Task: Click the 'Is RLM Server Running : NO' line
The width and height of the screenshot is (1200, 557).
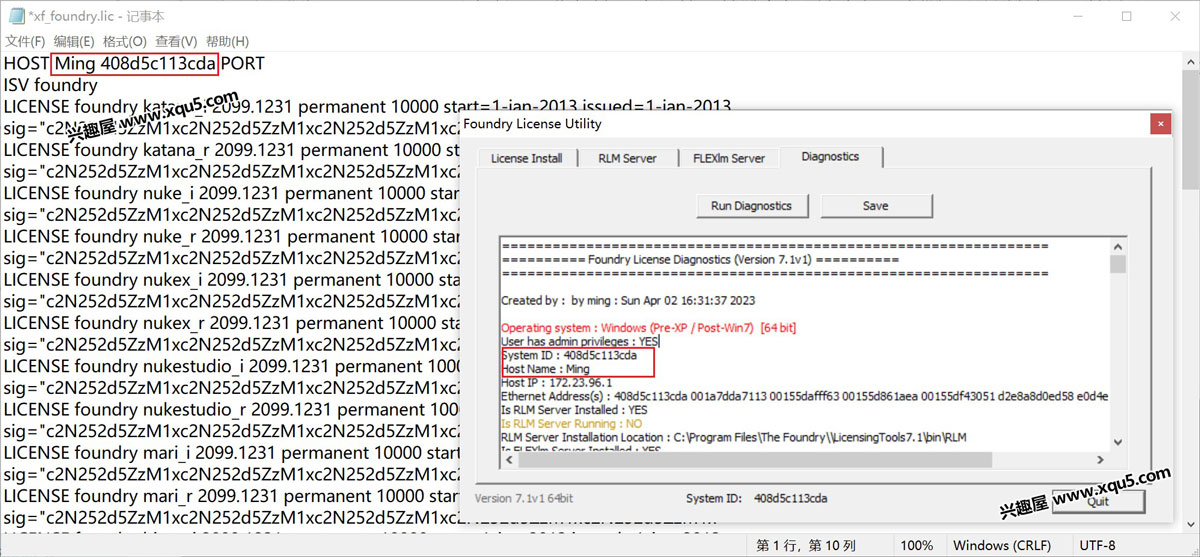Action: (x=571, y=424)
